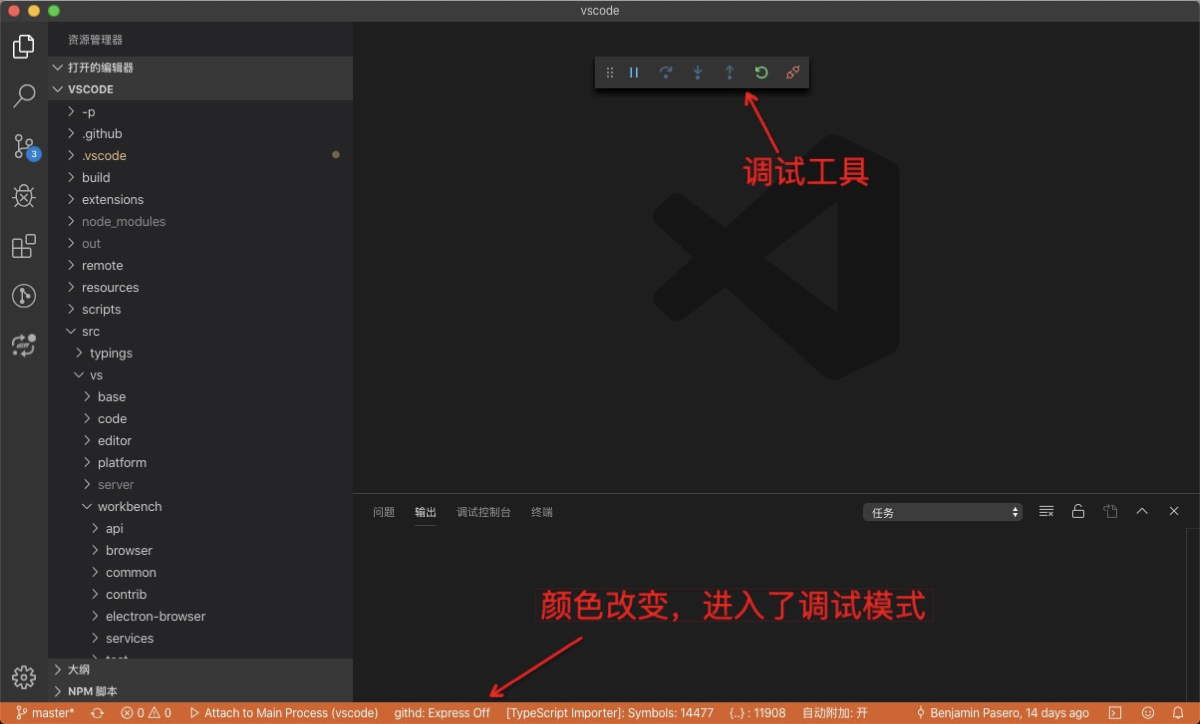Toggle auto scroll lock in the Output panel
The height and width of the screenshot is (724, 1200).
click(1077, 511)
